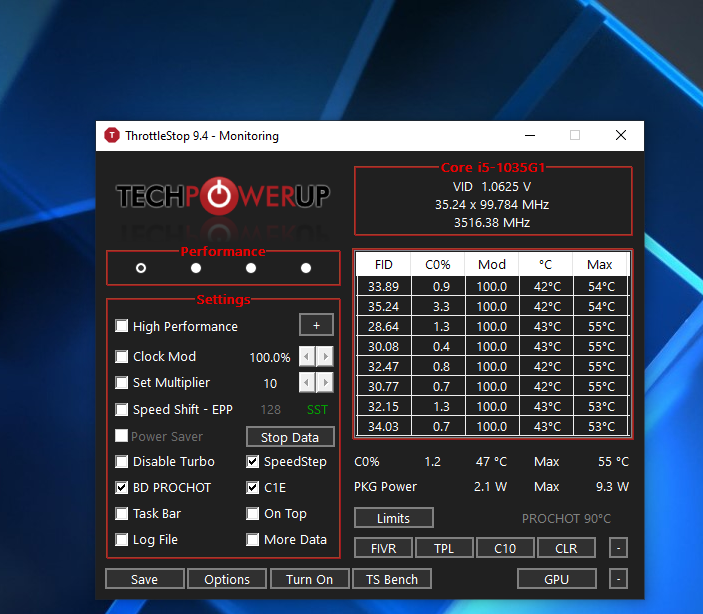Uncheck the C1E checkbox
The width and height of the screenshot is (703, 614).
[x=252, y=488]
